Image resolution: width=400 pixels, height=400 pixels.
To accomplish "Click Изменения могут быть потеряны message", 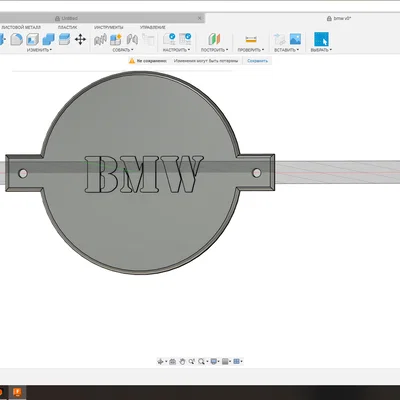I will pyautogui.click(x=206, y=61).
